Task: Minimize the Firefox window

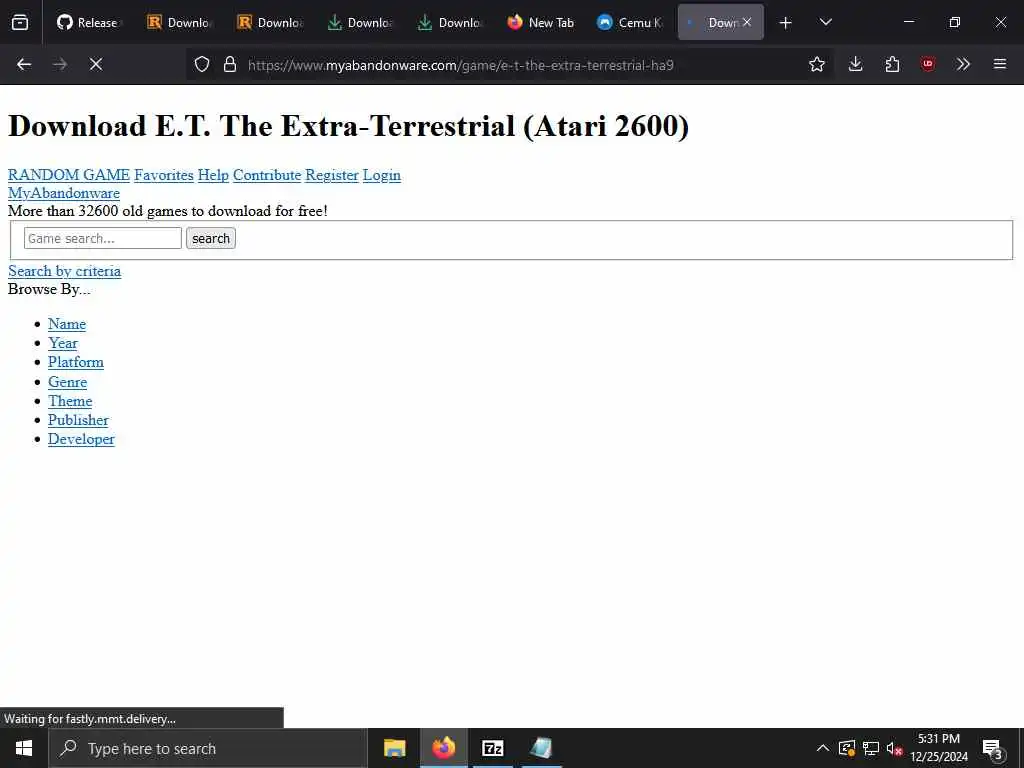Action: point(908,22)
